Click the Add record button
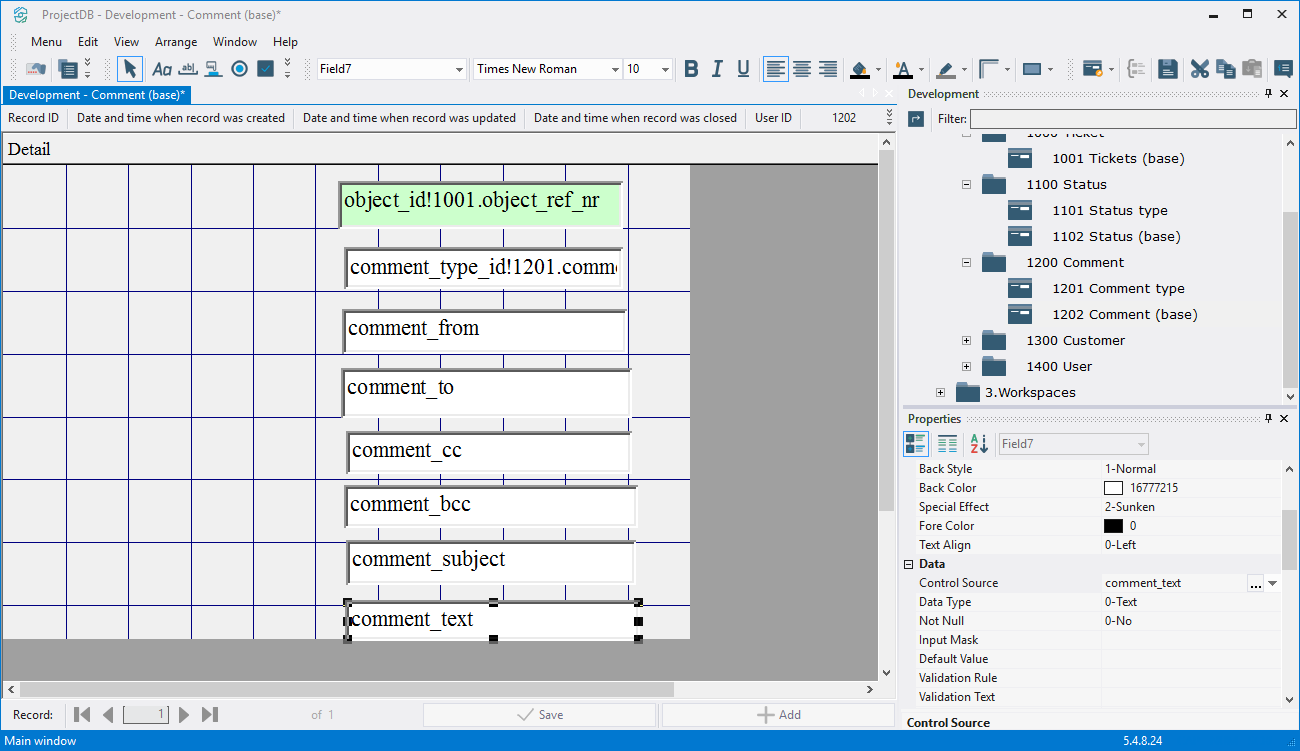Screen dimensions: 1300x751 click(778, 715)
